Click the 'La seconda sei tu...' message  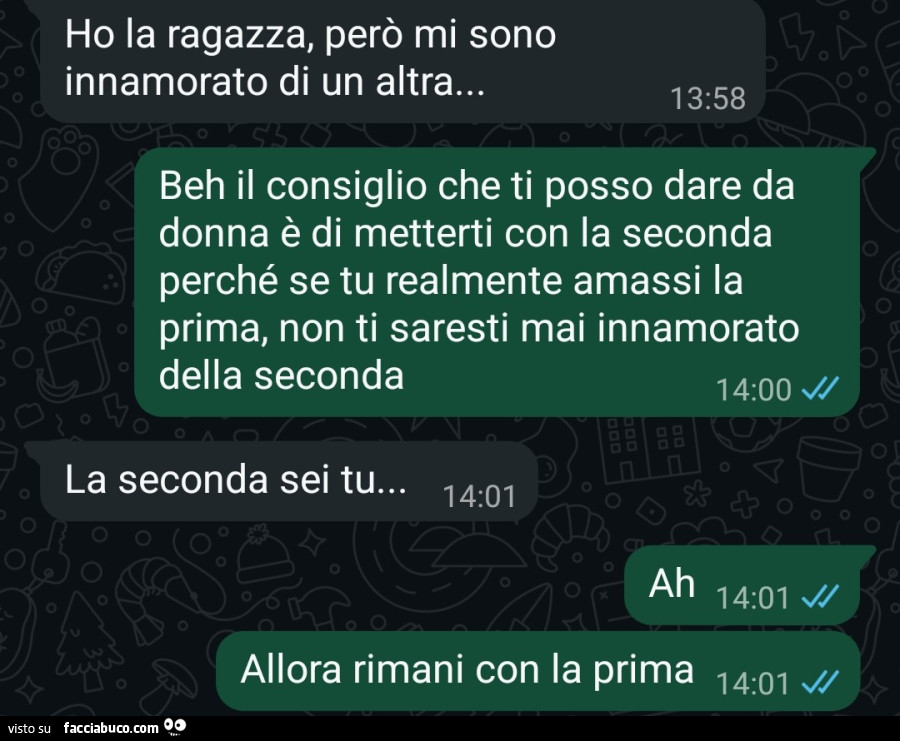(289, 481)
